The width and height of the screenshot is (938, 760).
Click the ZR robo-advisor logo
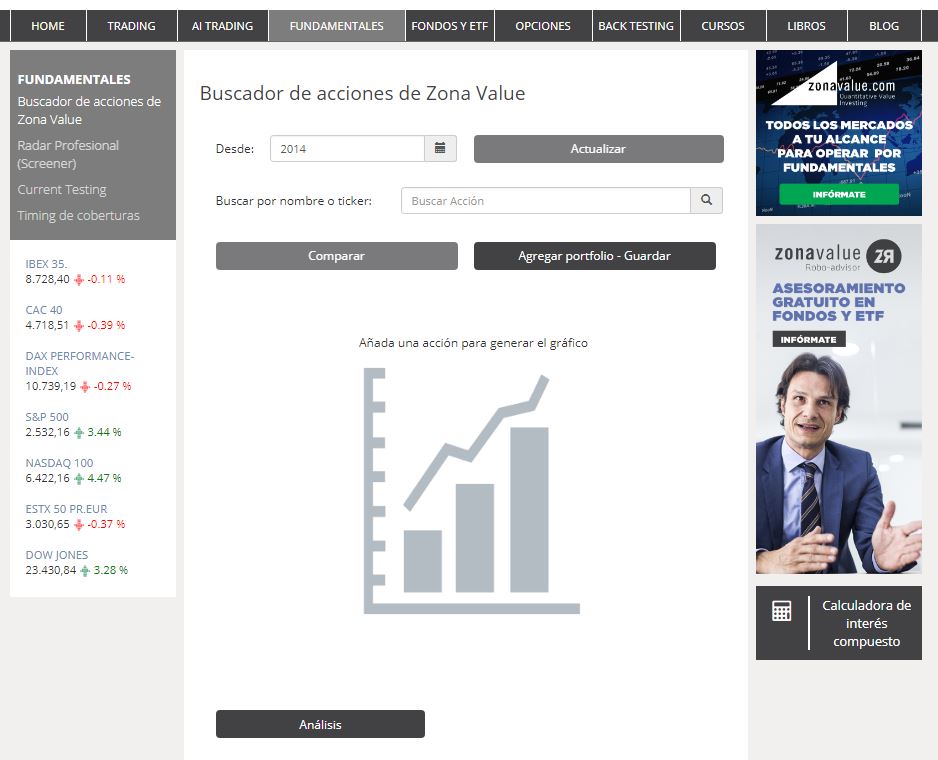tap(884, 256)
